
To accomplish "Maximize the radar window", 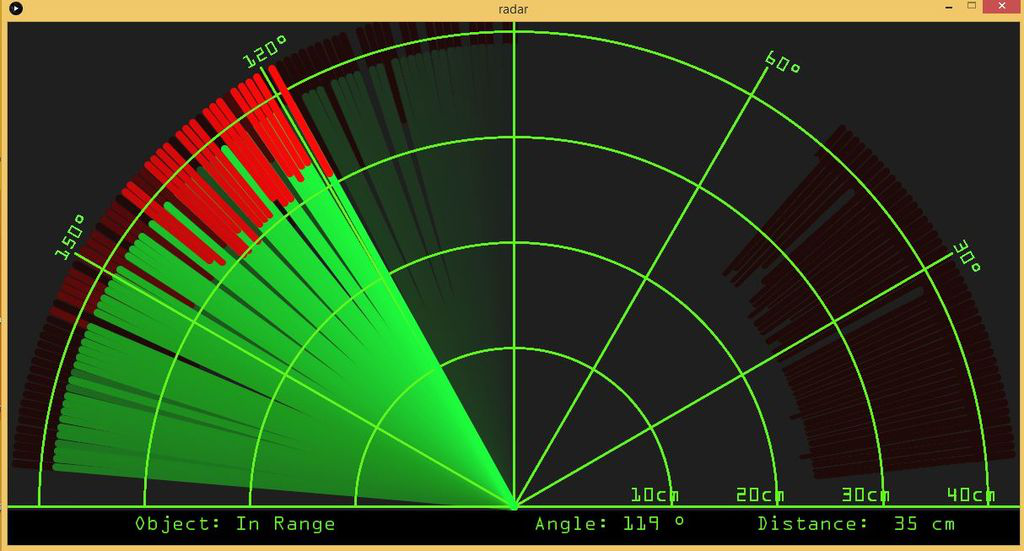I will pos(971,7).
